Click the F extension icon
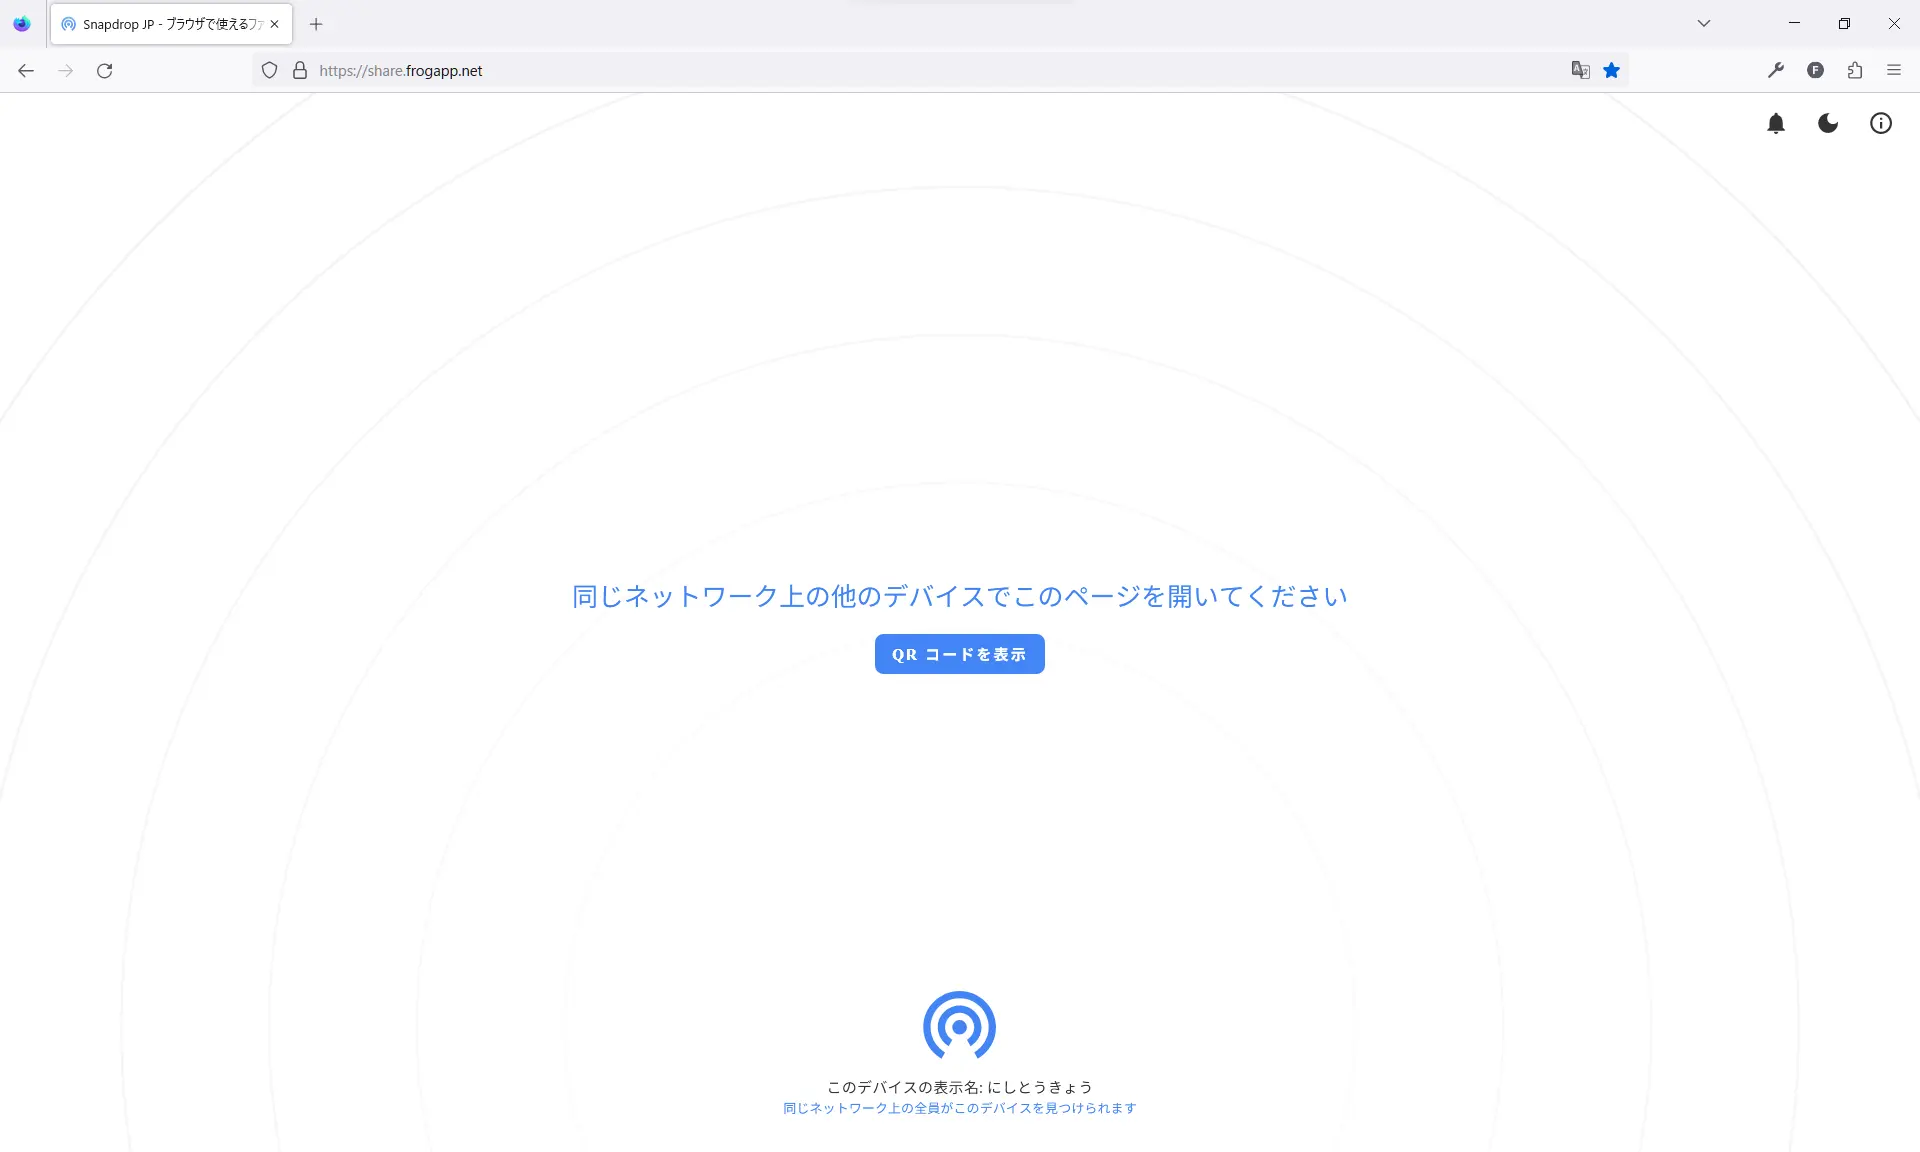This screenshot has width=1920, height=1152. [x=1816, y=70]
